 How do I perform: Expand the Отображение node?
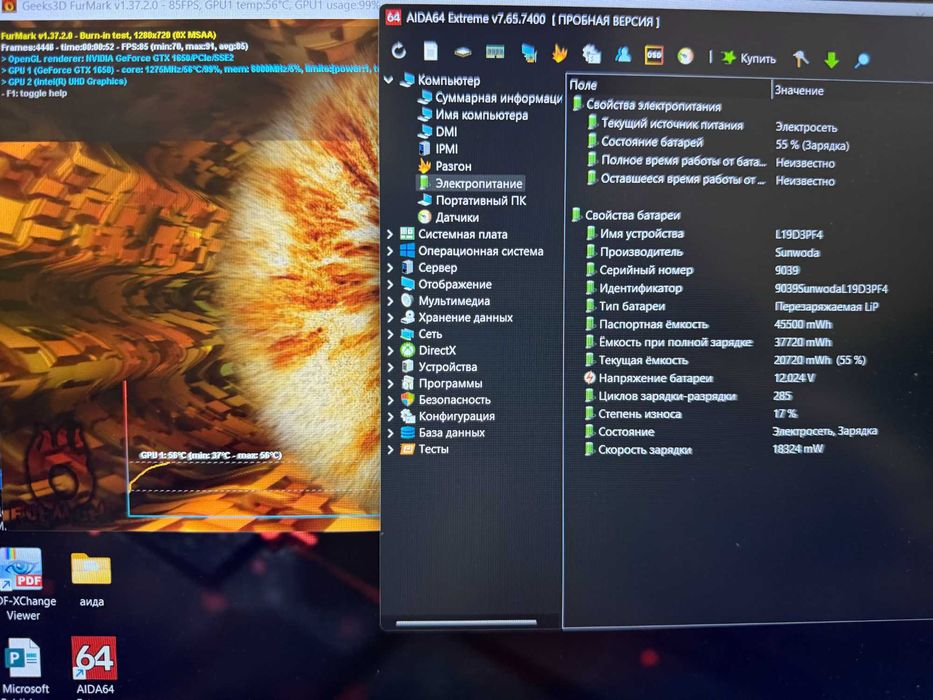pyautogui.click(x=390, y=284)
